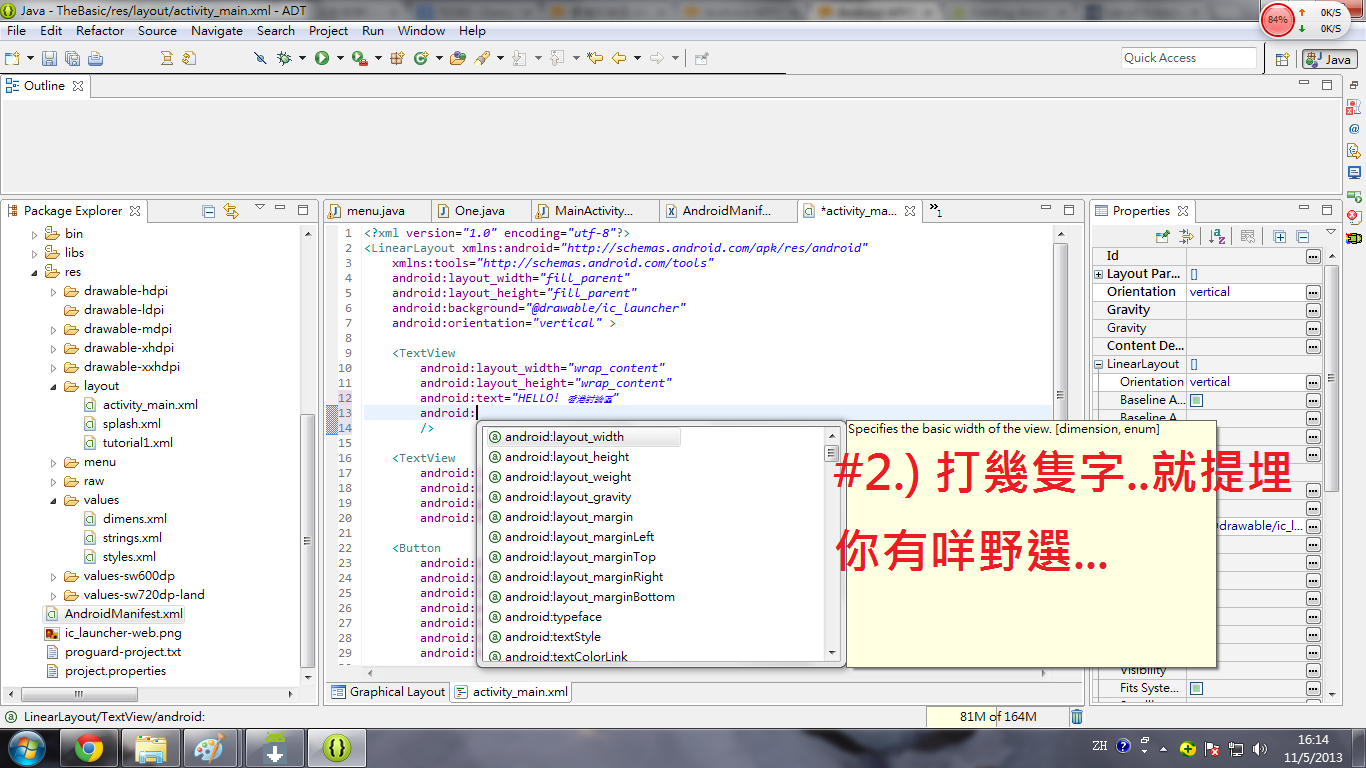Run the project with green Run icon
Screen dimensions: 1366x768
[322, 58]
